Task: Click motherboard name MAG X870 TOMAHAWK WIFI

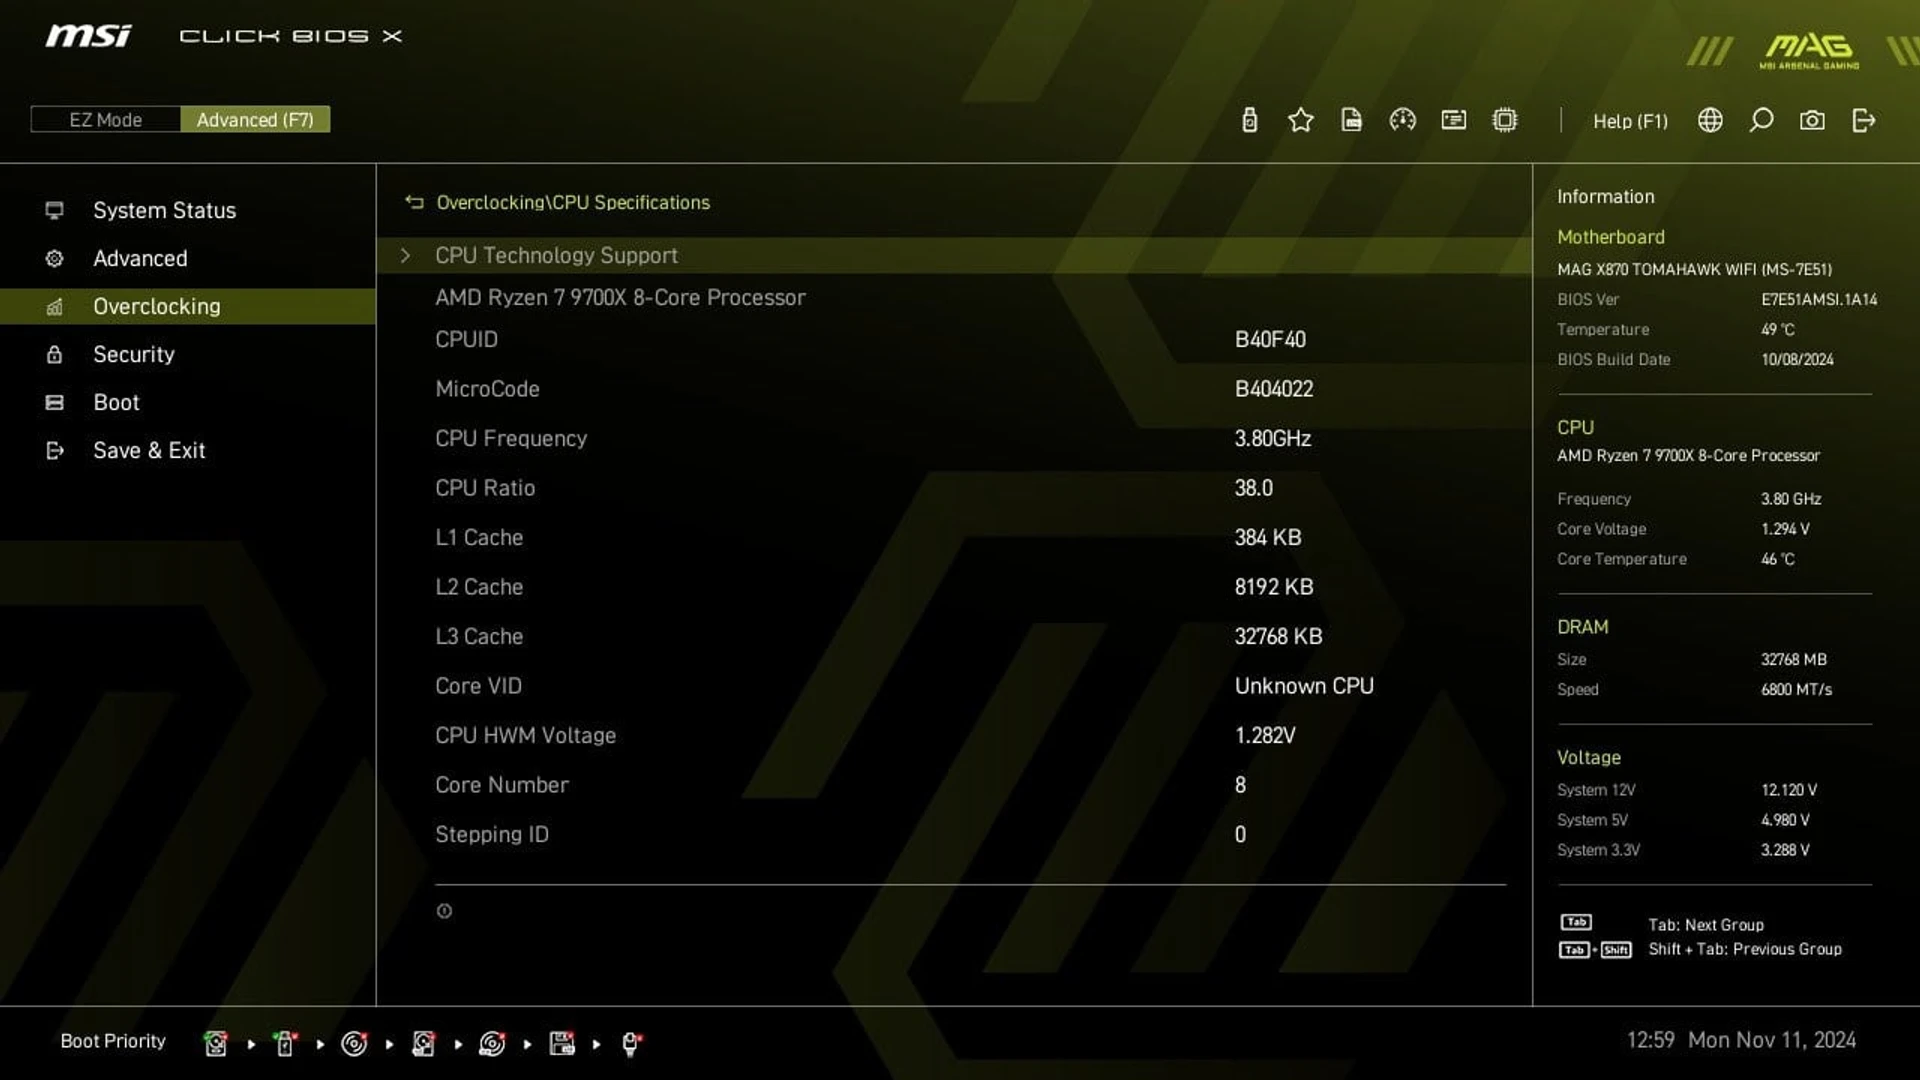Action: tap(1694, 269)
